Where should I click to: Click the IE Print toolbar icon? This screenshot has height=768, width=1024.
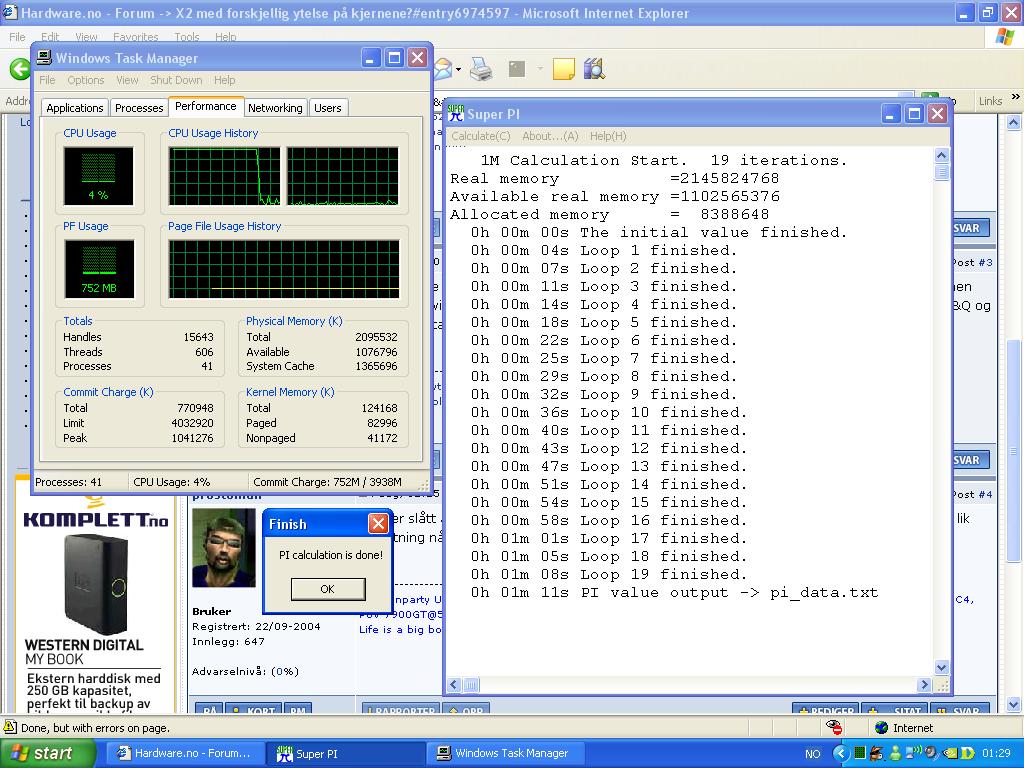click(x=481, y=69)
